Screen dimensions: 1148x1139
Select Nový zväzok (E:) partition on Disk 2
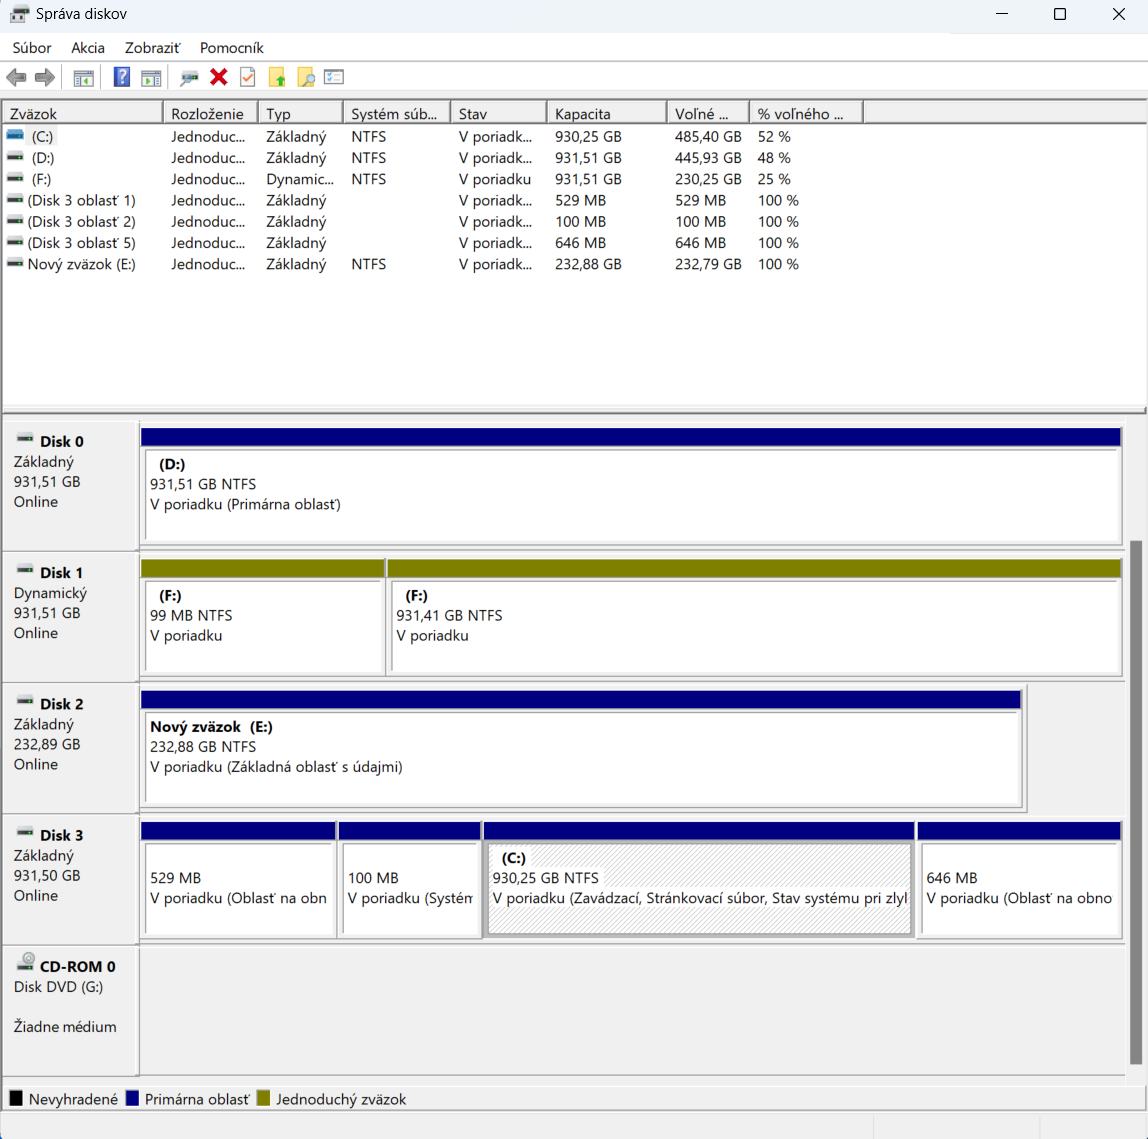point(581,749)
